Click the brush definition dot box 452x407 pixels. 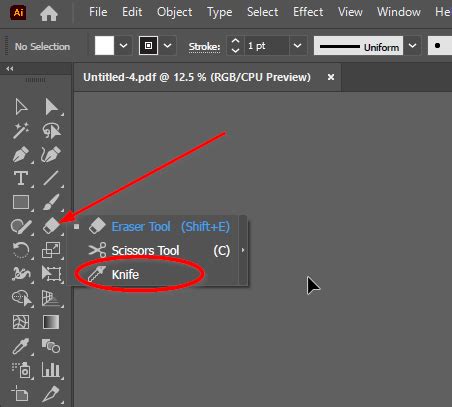coord(440,46)
